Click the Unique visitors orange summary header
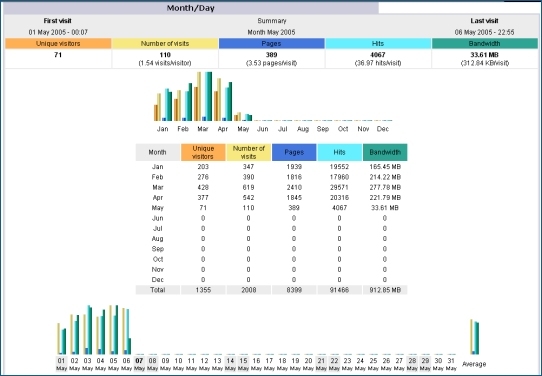542x376 pixels. 58,44
